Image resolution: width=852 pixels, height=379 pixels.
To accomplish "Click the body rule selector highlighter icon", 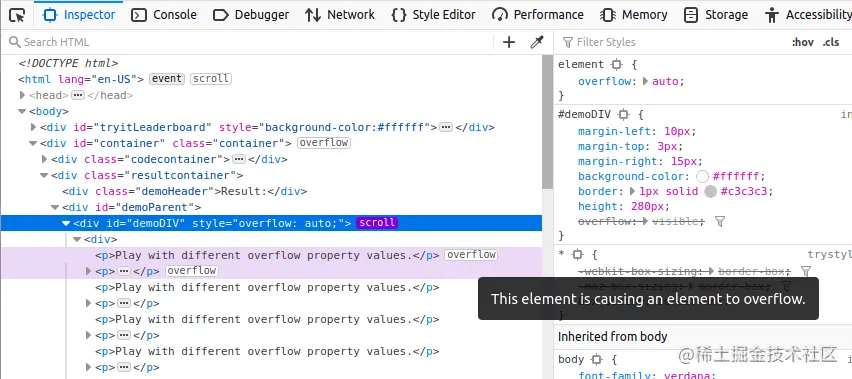I will [x=597, y=359].
